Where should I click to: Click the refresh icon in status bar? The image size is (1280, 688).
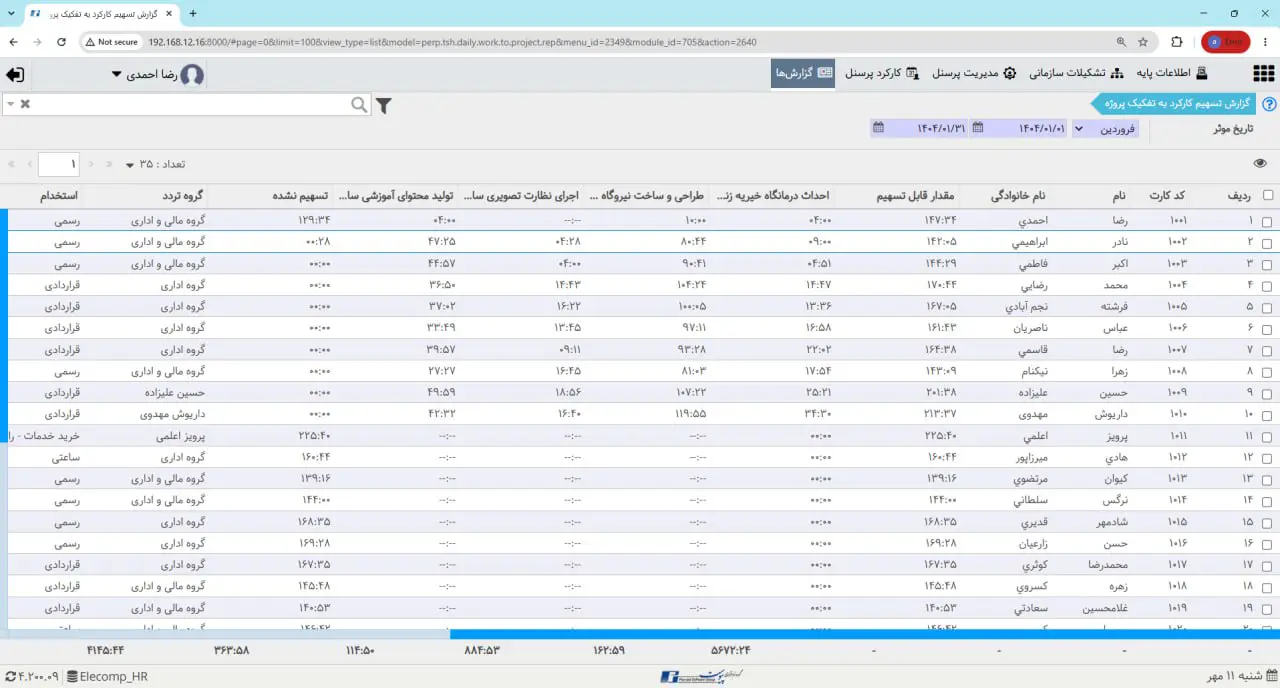(10, 677)
